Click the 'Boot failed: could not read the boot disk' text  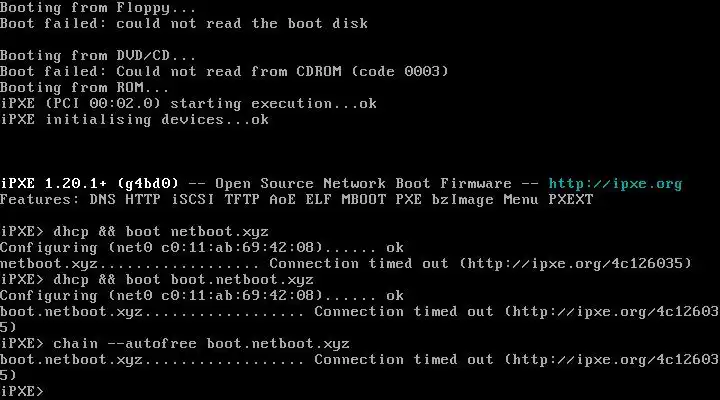coord(184,23)
